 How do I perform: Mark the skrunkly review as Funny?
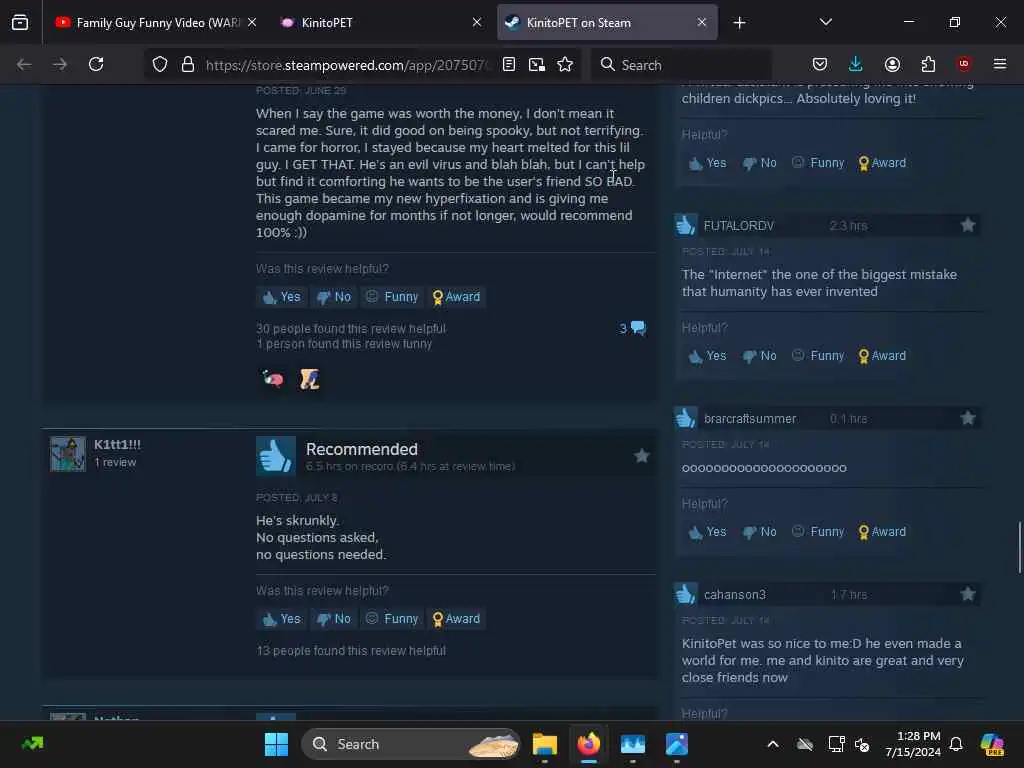[x=392, y=619]
